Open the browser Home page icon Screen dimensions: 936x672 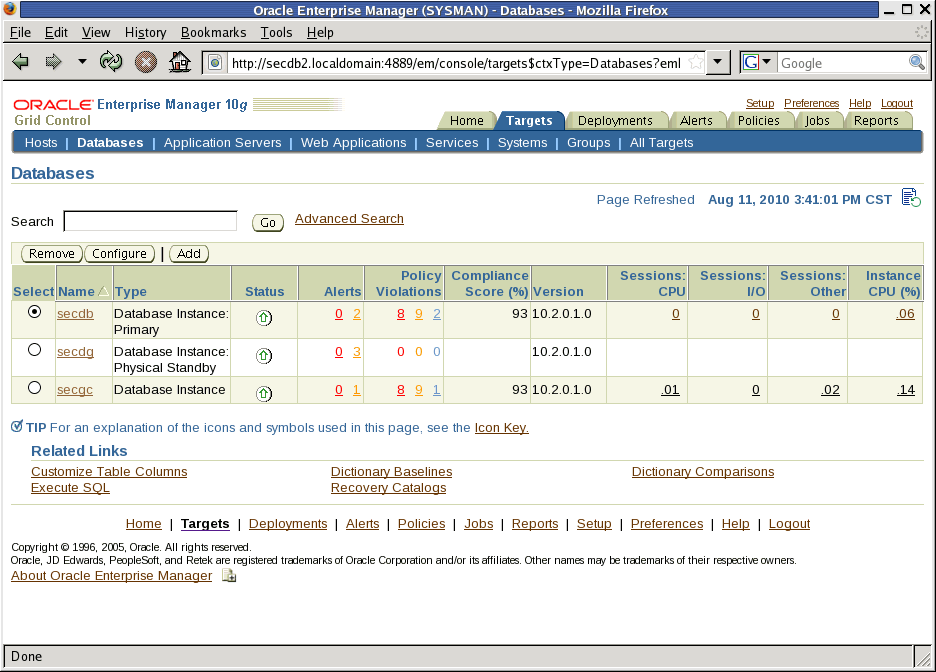(x=180, y=61)
